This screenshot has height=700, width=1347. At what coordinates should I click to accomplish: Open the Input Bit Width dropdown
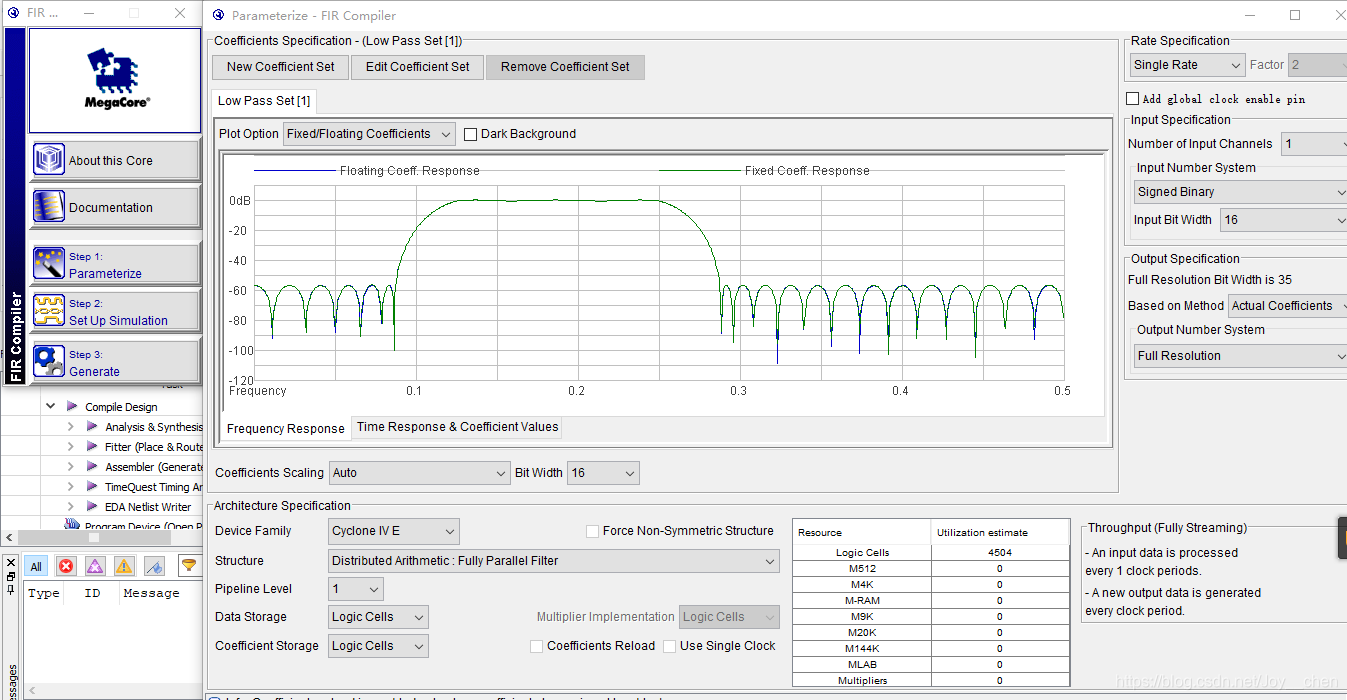click(x=1283, y=220)
